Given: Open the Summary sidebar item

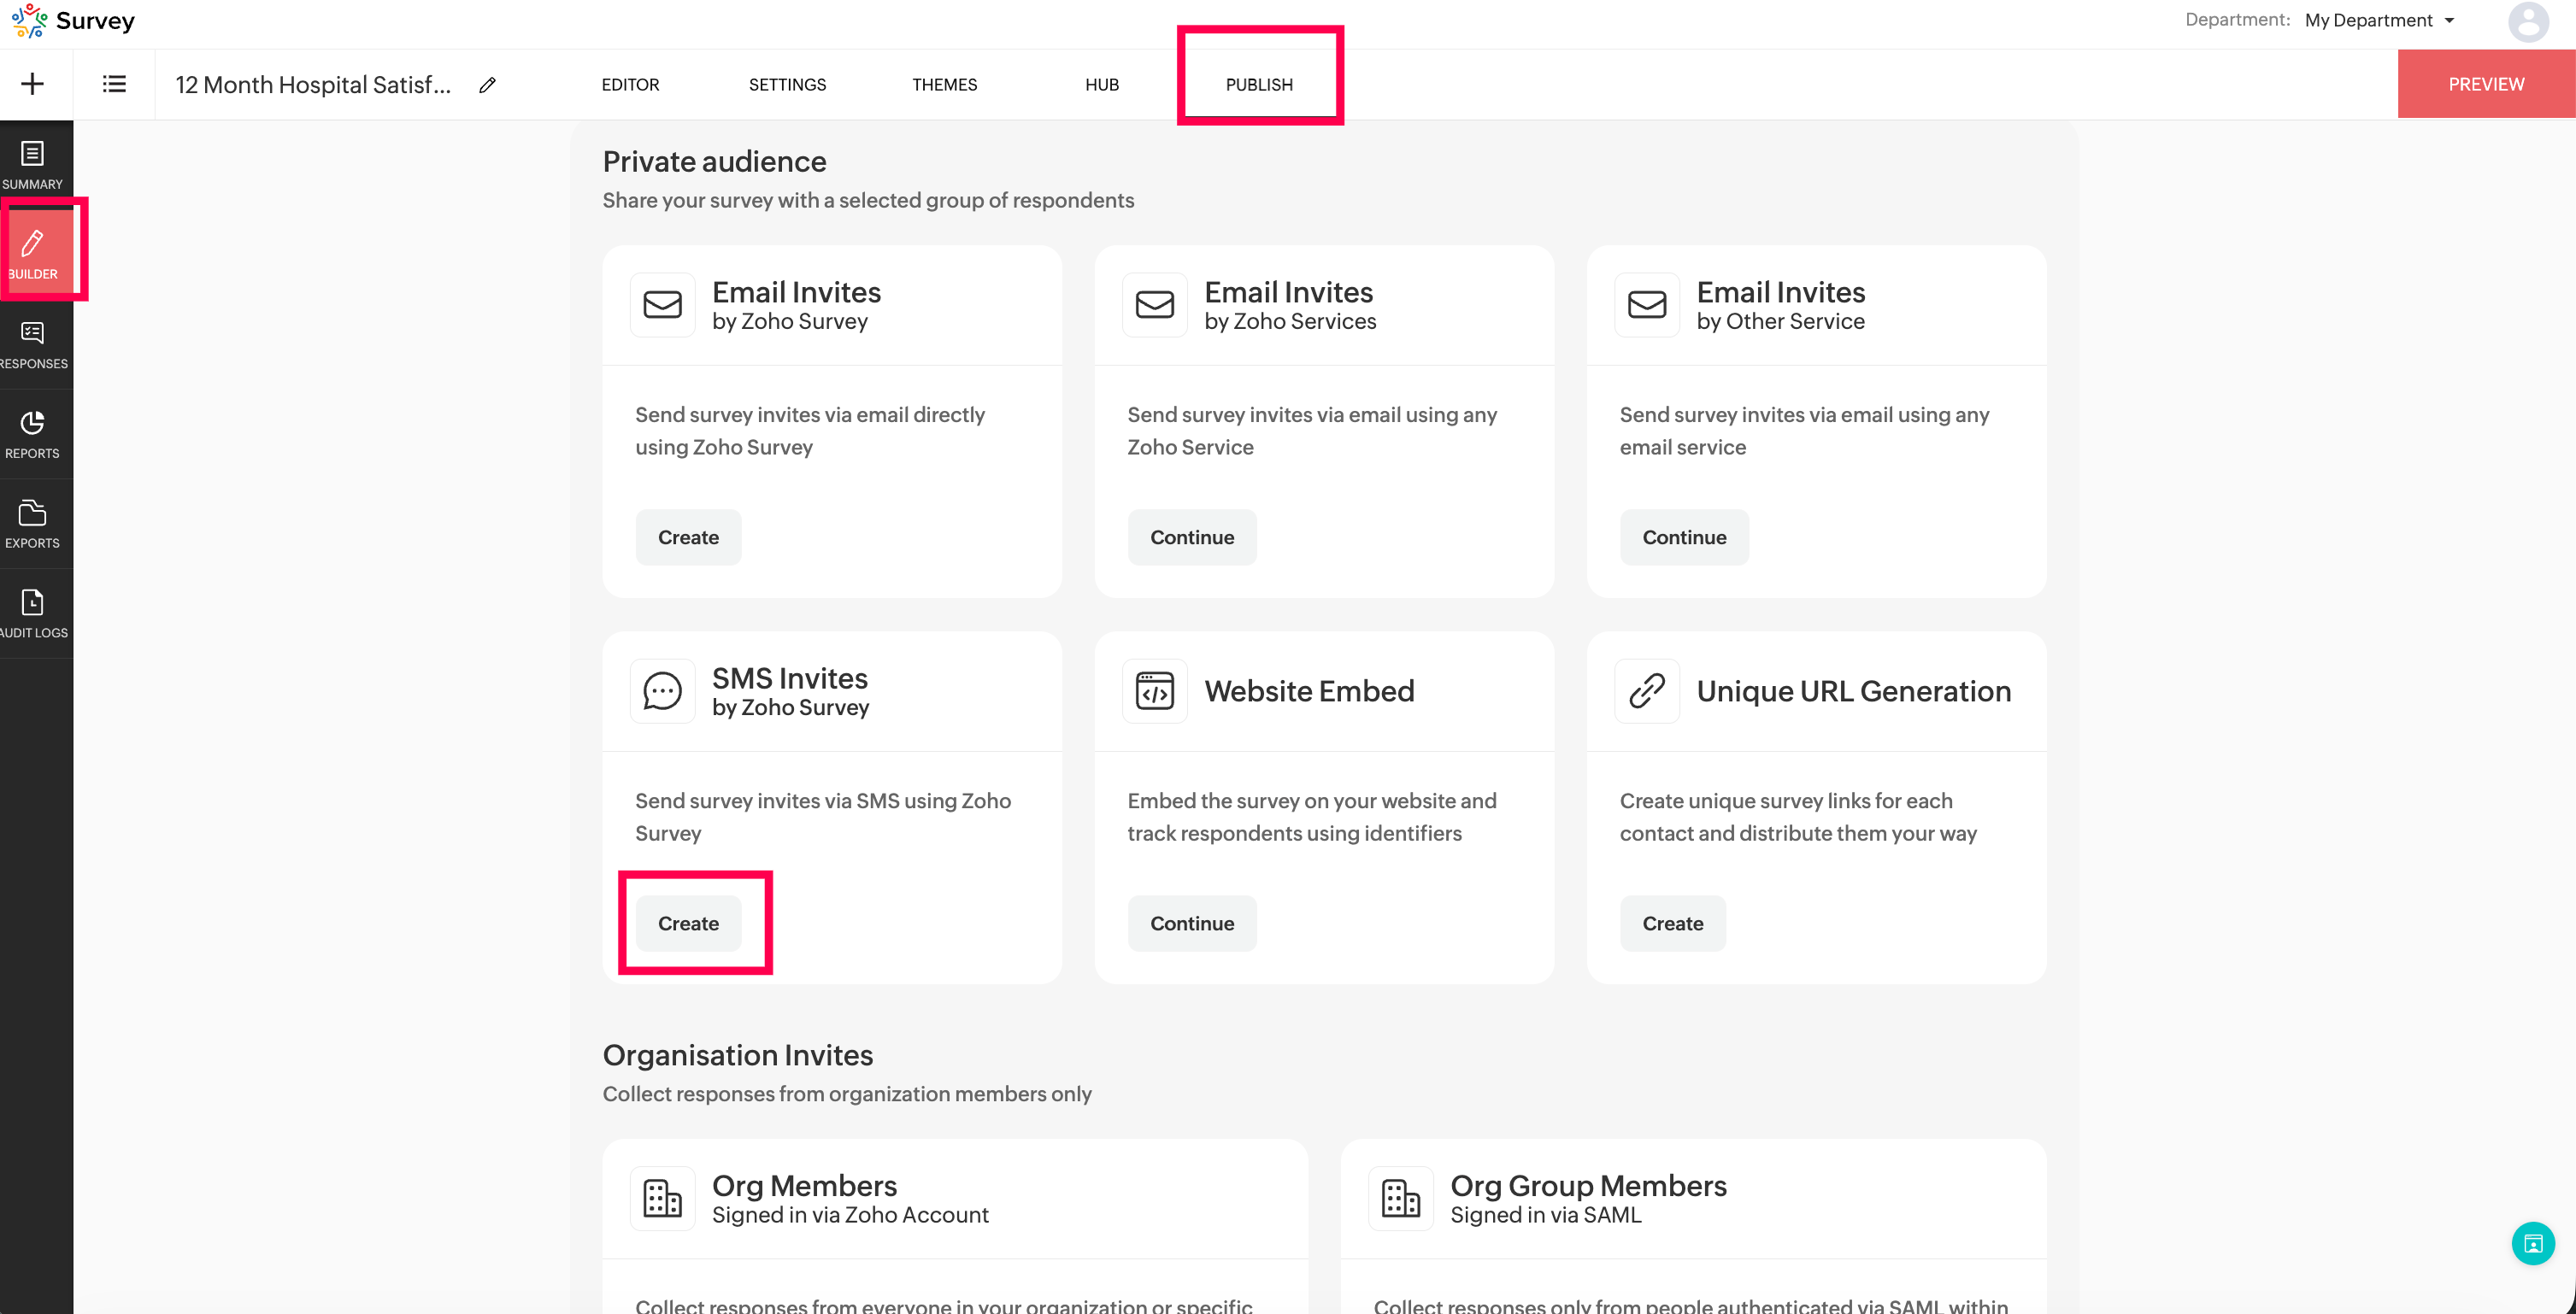Looking at the screenshot, I should click(33, 166).
